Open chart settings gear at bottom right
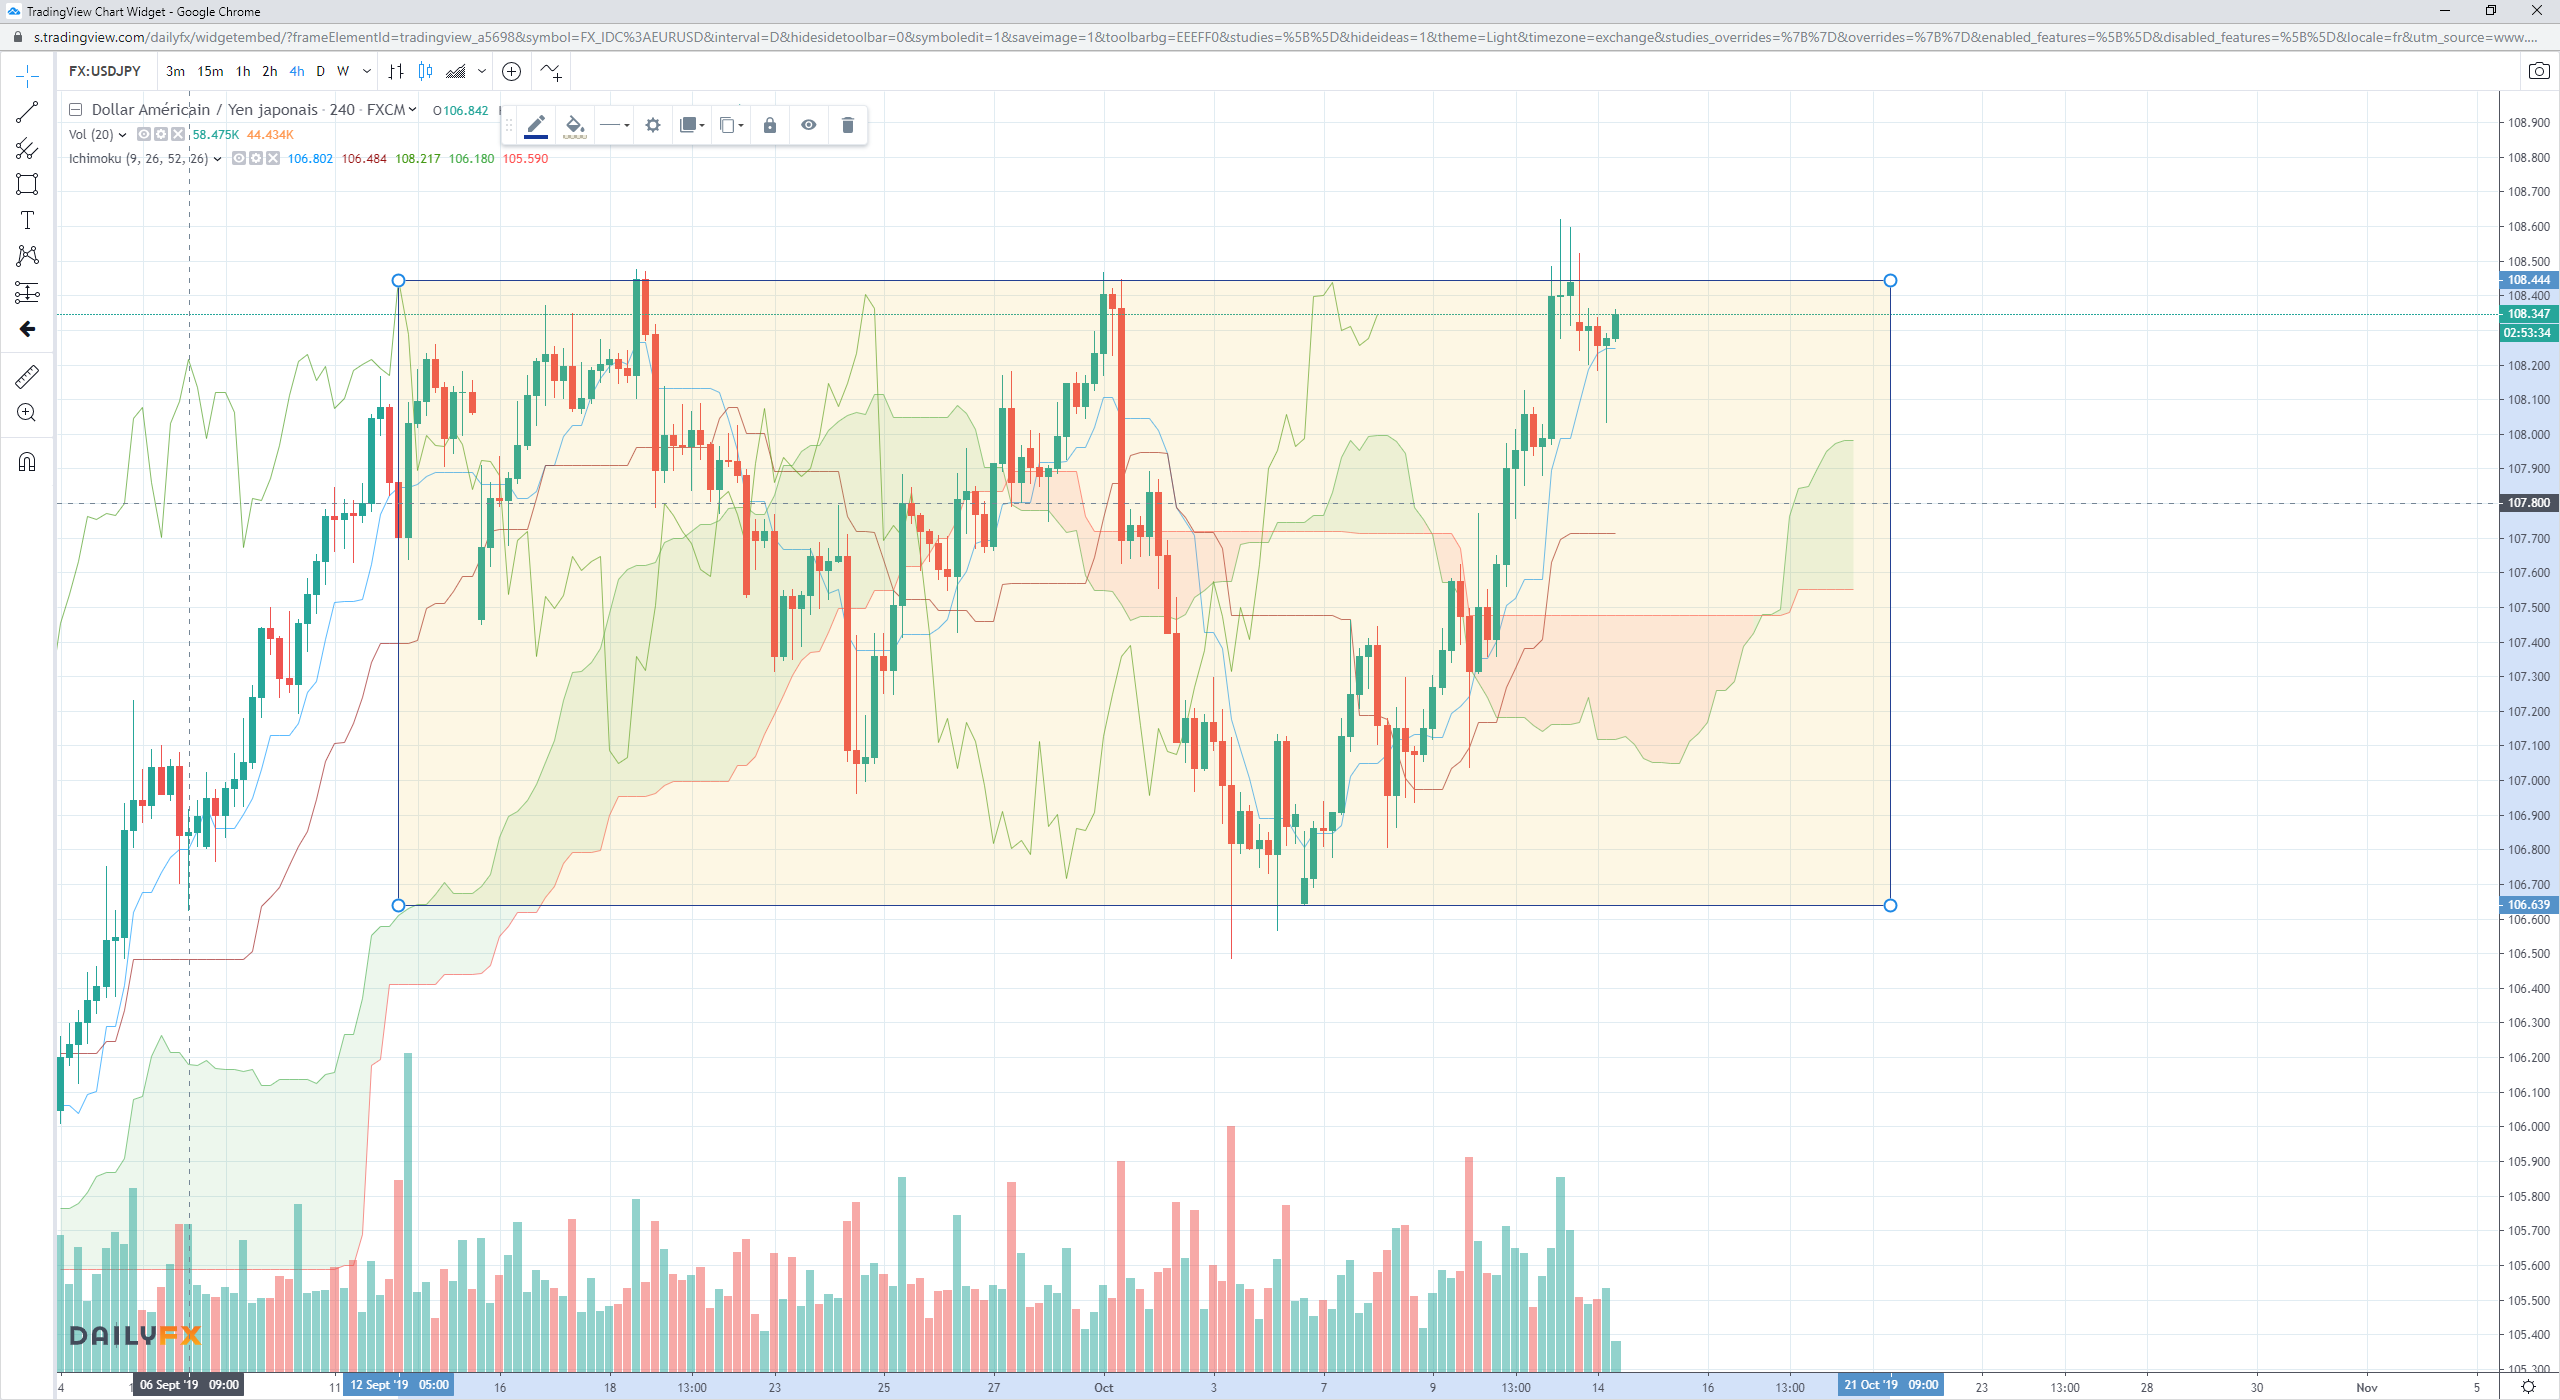This screenshot has width=2560, height=1400. click(x=2528, y=1387)
